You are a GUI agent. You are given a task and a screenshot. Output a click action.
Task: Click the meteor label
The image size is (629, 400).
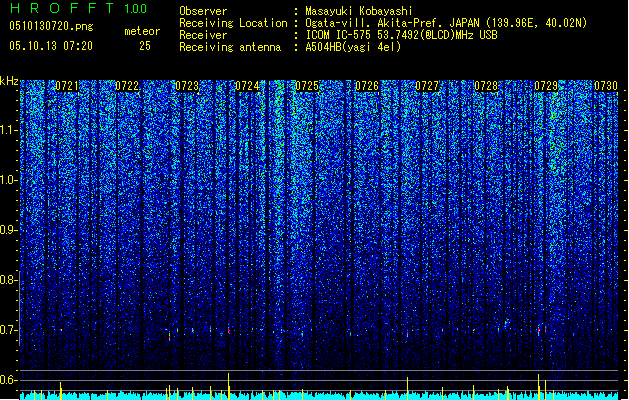(x=142, y=31)
